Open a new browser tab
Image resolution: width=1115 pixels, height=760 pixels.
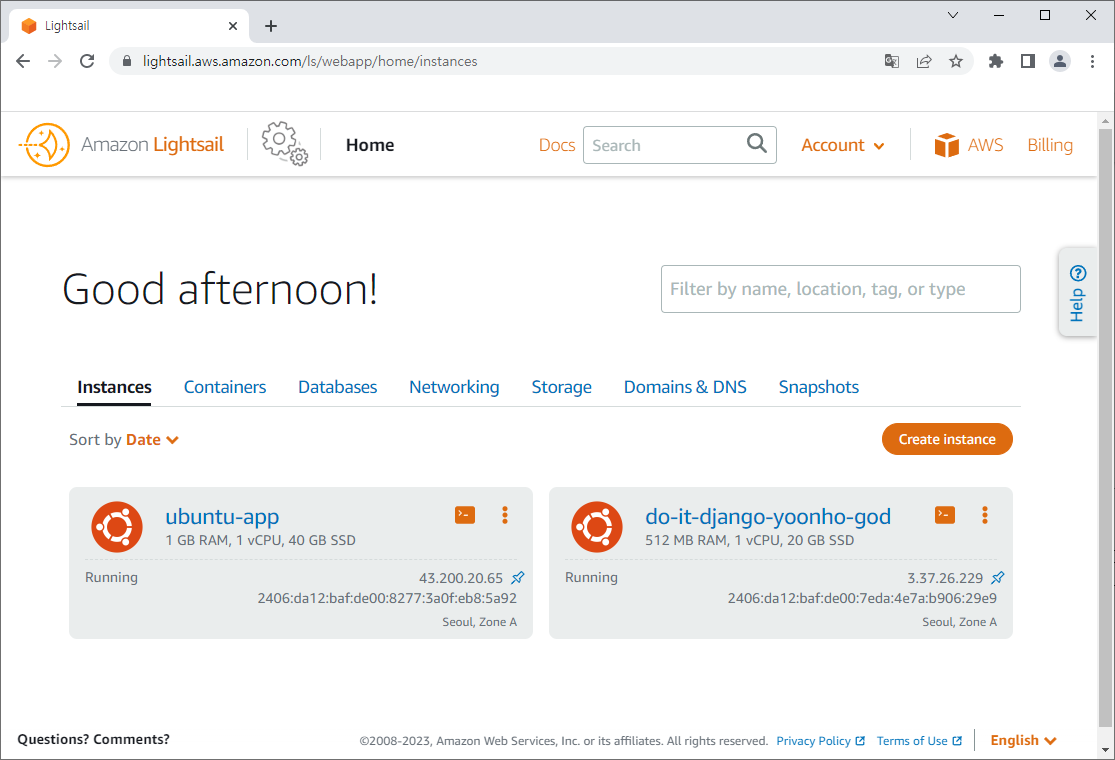click(x=271, y=26)
